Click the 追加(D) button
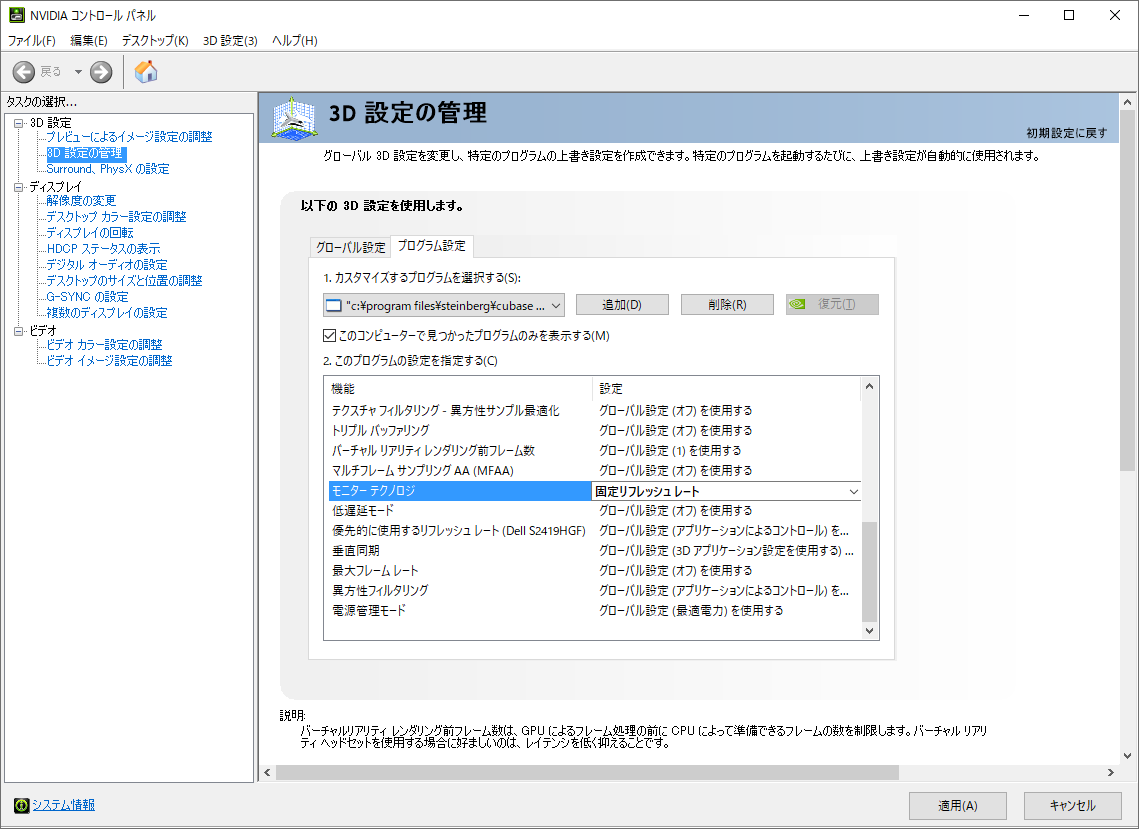This screenshot has width=1139, height=829. [x=622, y=304]
